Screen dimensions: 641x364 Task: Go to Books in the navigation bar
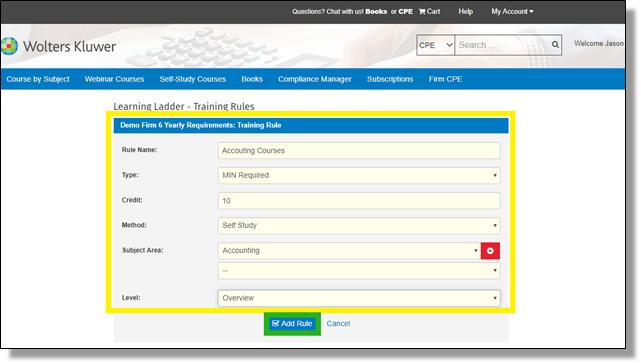pyautogui.click(x=252, y=79)
